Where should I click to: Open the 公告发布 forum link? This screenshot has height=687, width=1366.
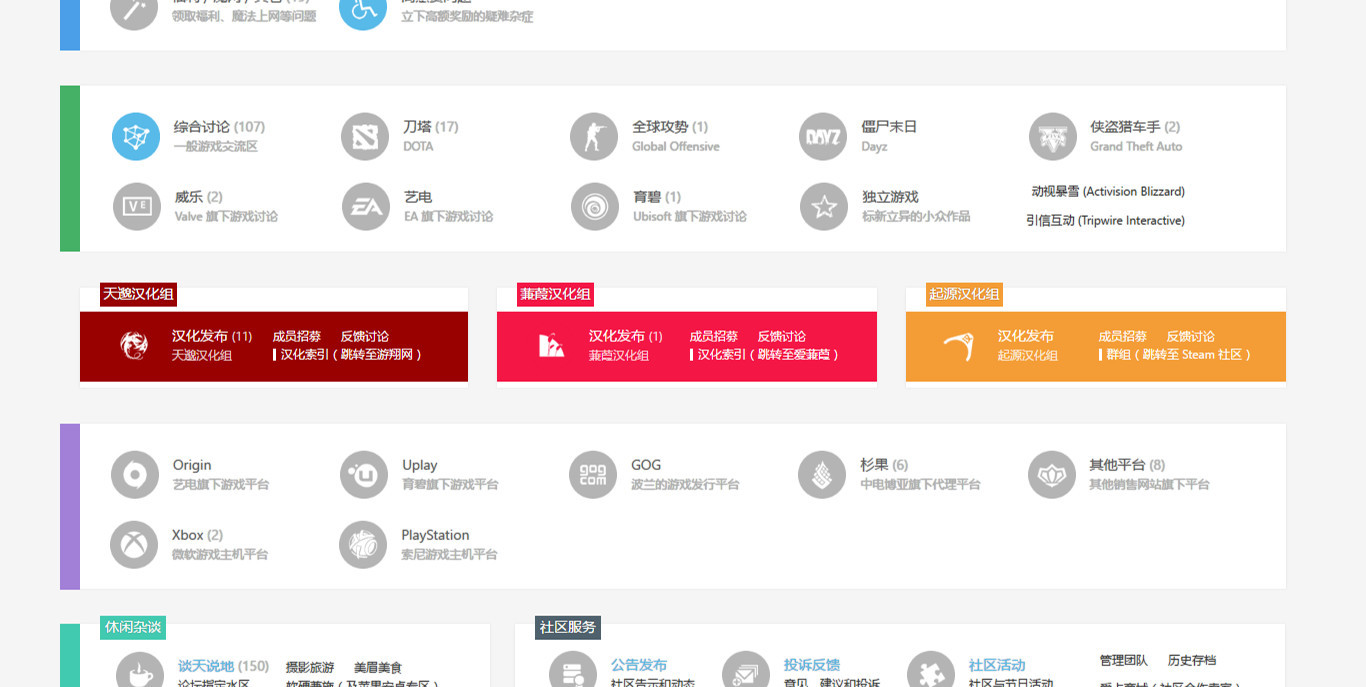[x=639, y=665]
